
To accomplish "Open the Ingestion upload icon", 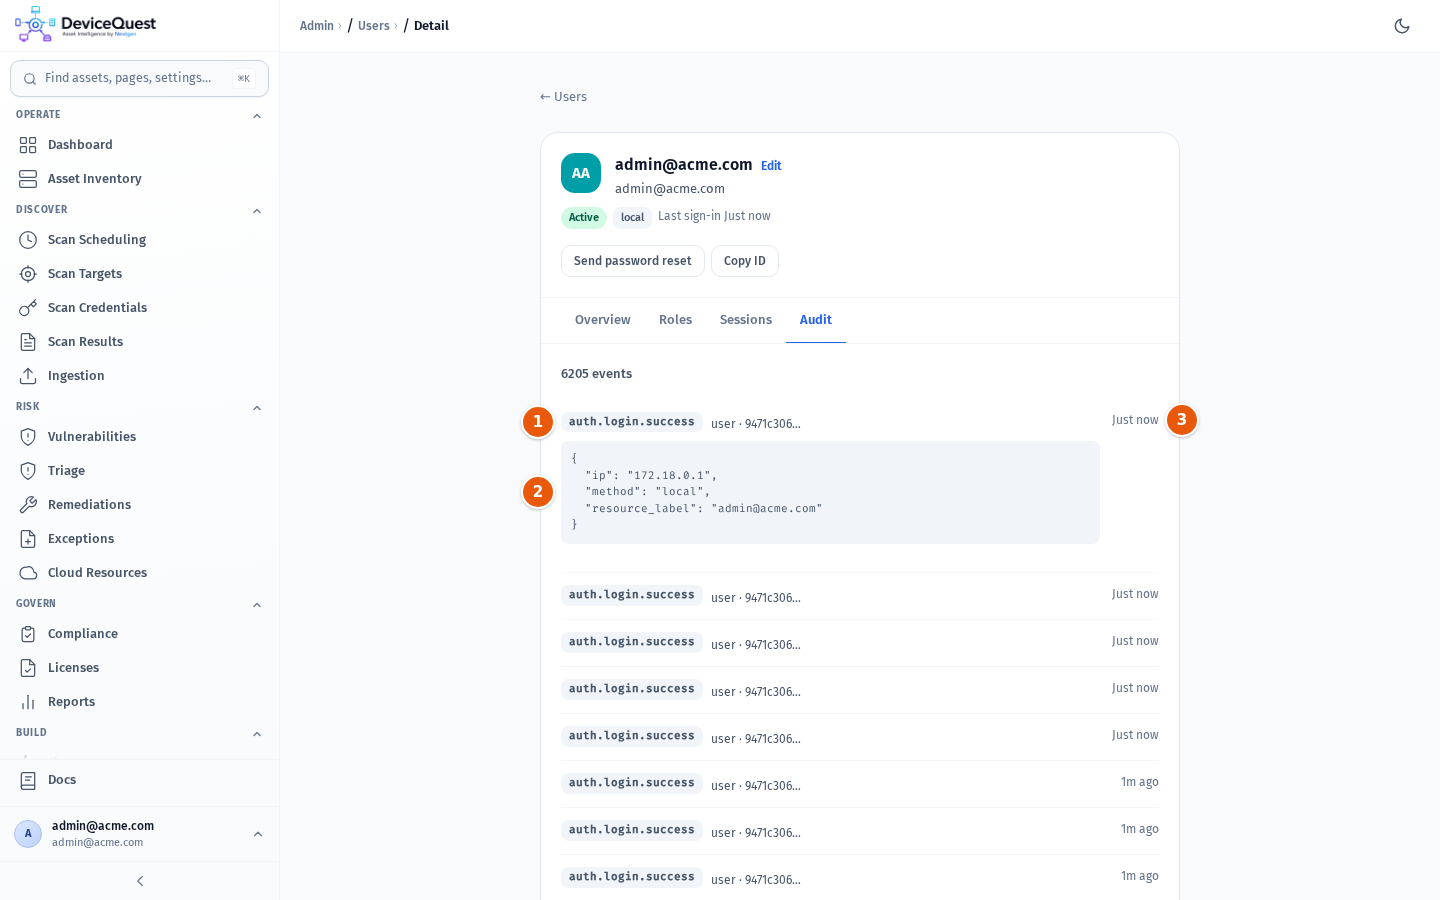I will (28, 376).
